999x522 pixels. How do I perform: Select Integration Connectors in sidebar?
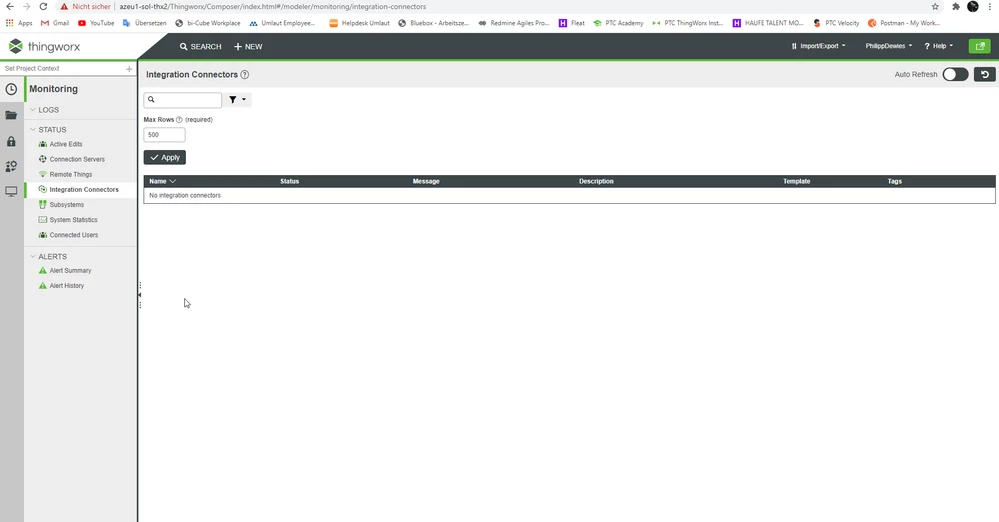(x=83, y=190)
